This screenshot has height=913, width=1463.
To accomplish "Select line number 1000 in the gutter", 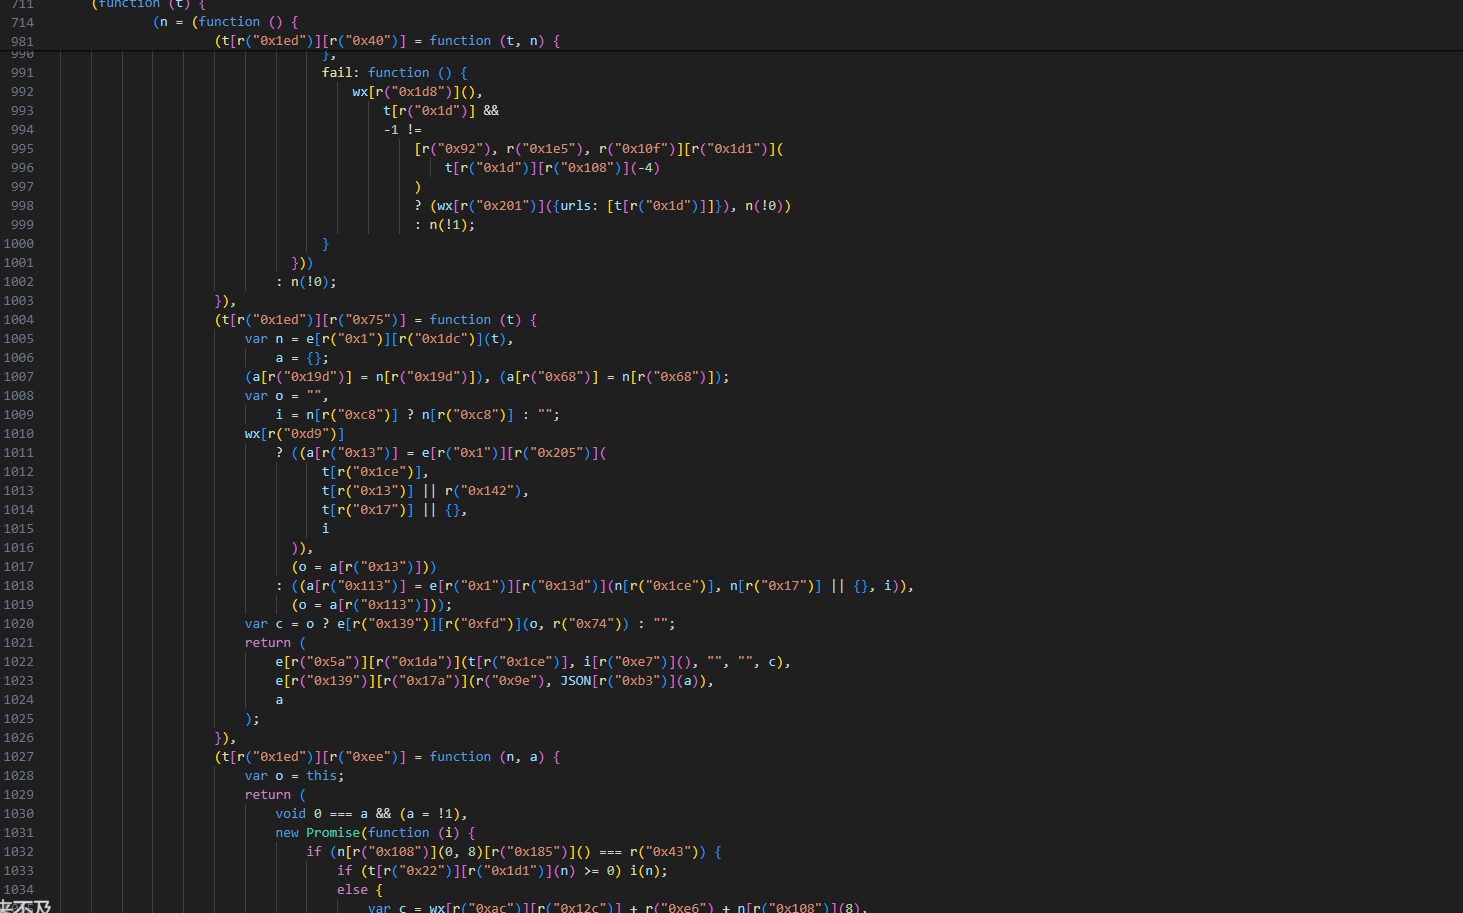I will 18,244.
